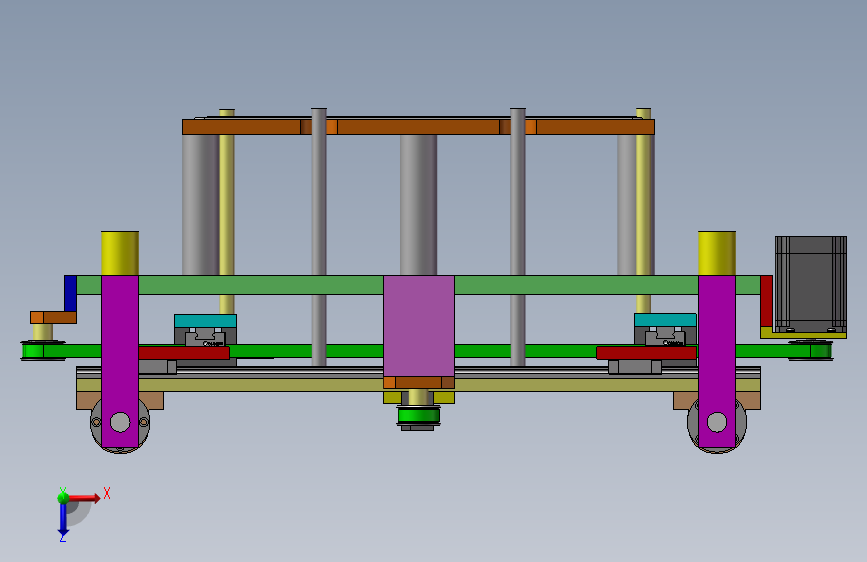Select the dark gray stepper motor

pyautogui.click(x=811, y=284)
